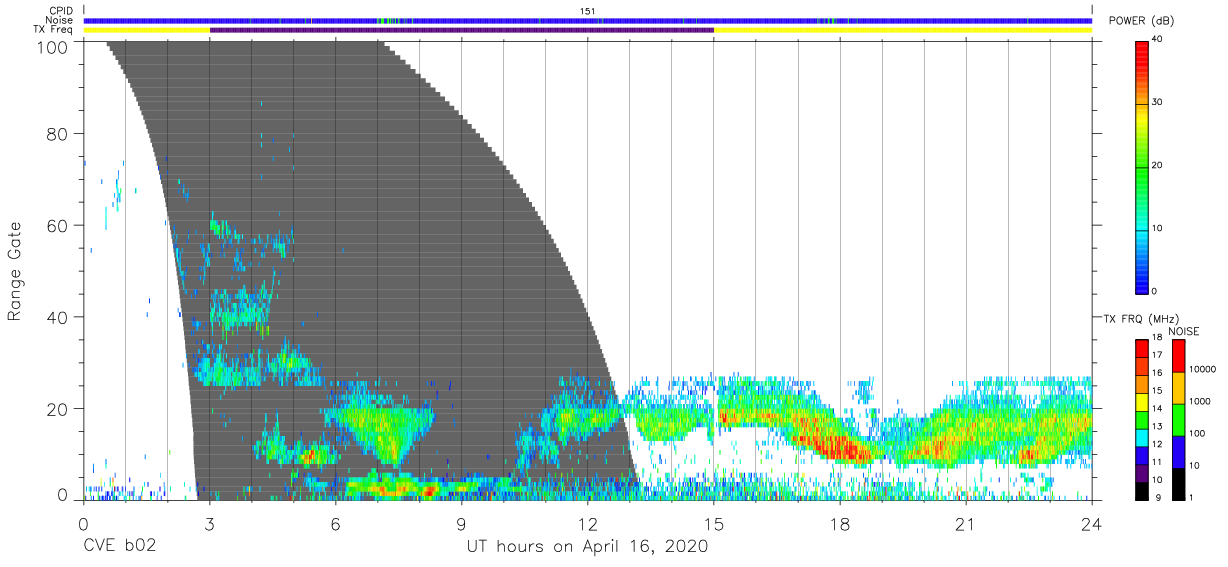The height and width of the screenshot is (567, 1228).
Task: Click the NOISE legend title
Action: (x=1184, y=331)
